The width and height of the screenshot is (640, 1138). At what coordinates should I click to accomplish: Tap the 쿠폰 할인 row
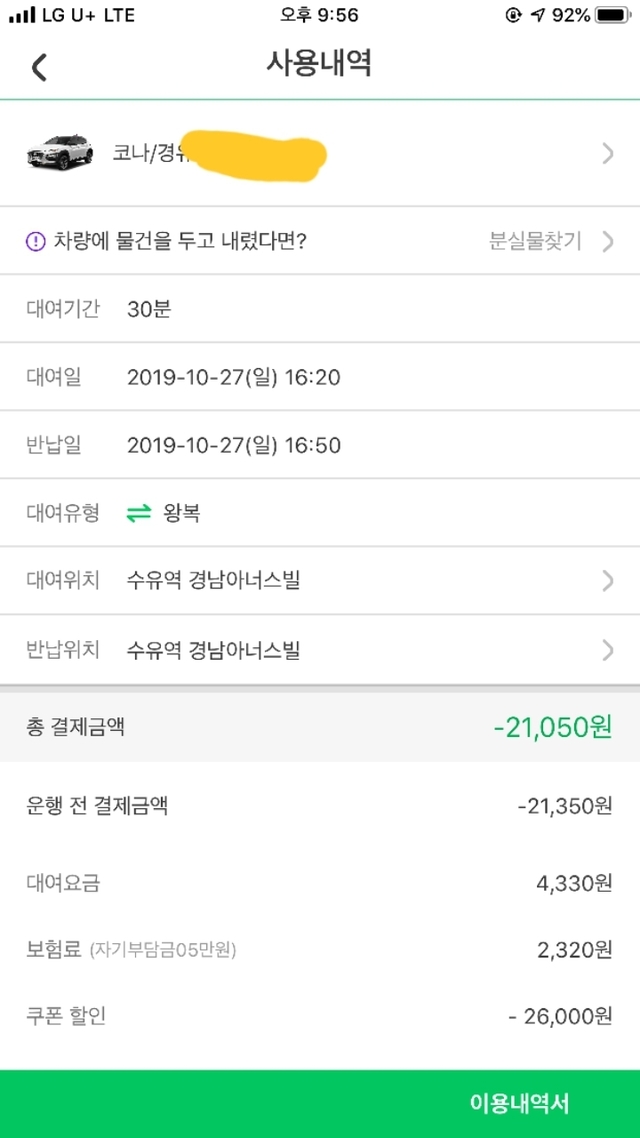pyautogui.click(x=319, y=1017)
